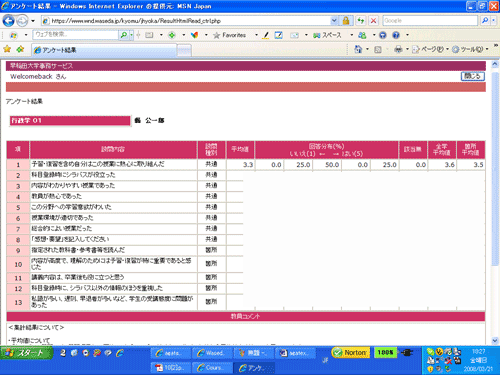Refresh the page with the green arrows icon
This screenshot has width=500, height=375.
click(x=361, y=21)
